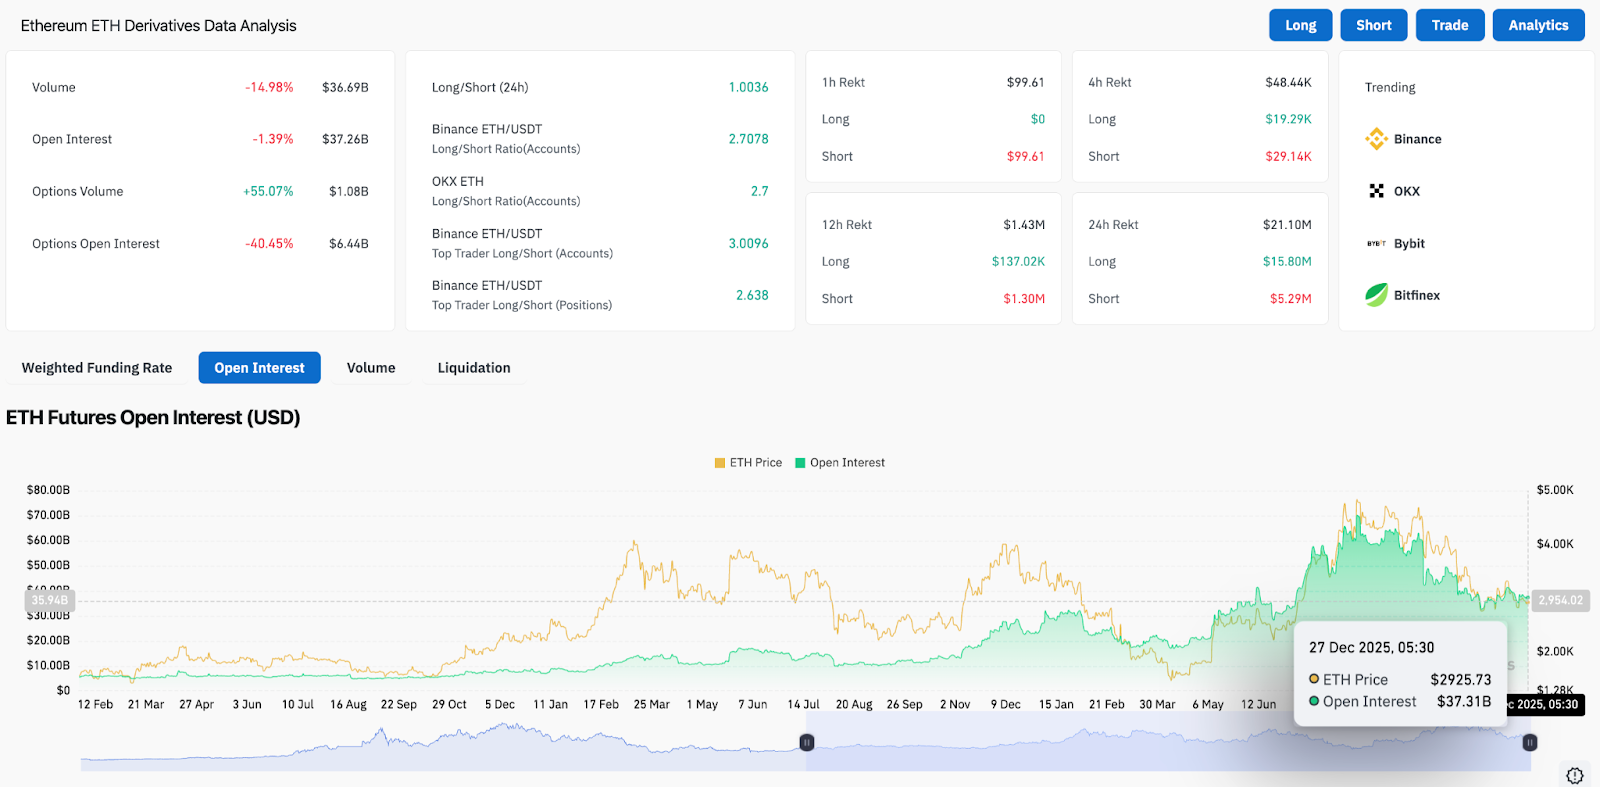The width and height of the screenshot is (1600, 787).
Task: Click the OKX logo icon
Action: coord(1376,191)
